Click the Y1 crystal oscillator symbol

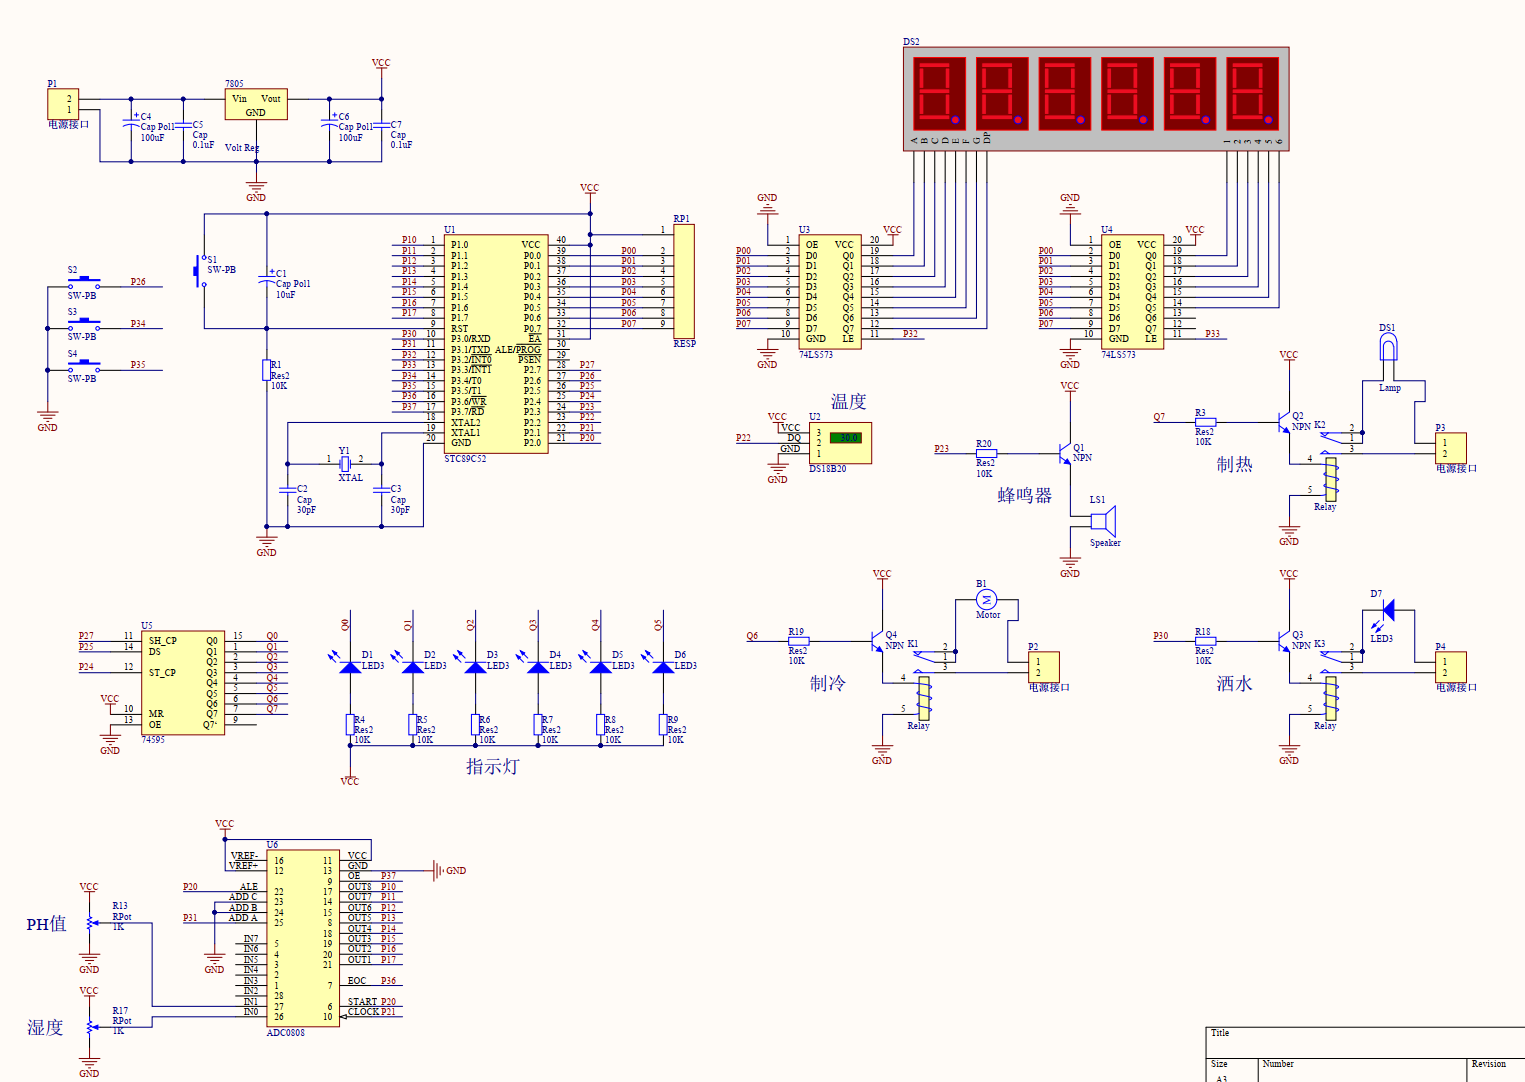pyautogui.click(x=345, y=463)
